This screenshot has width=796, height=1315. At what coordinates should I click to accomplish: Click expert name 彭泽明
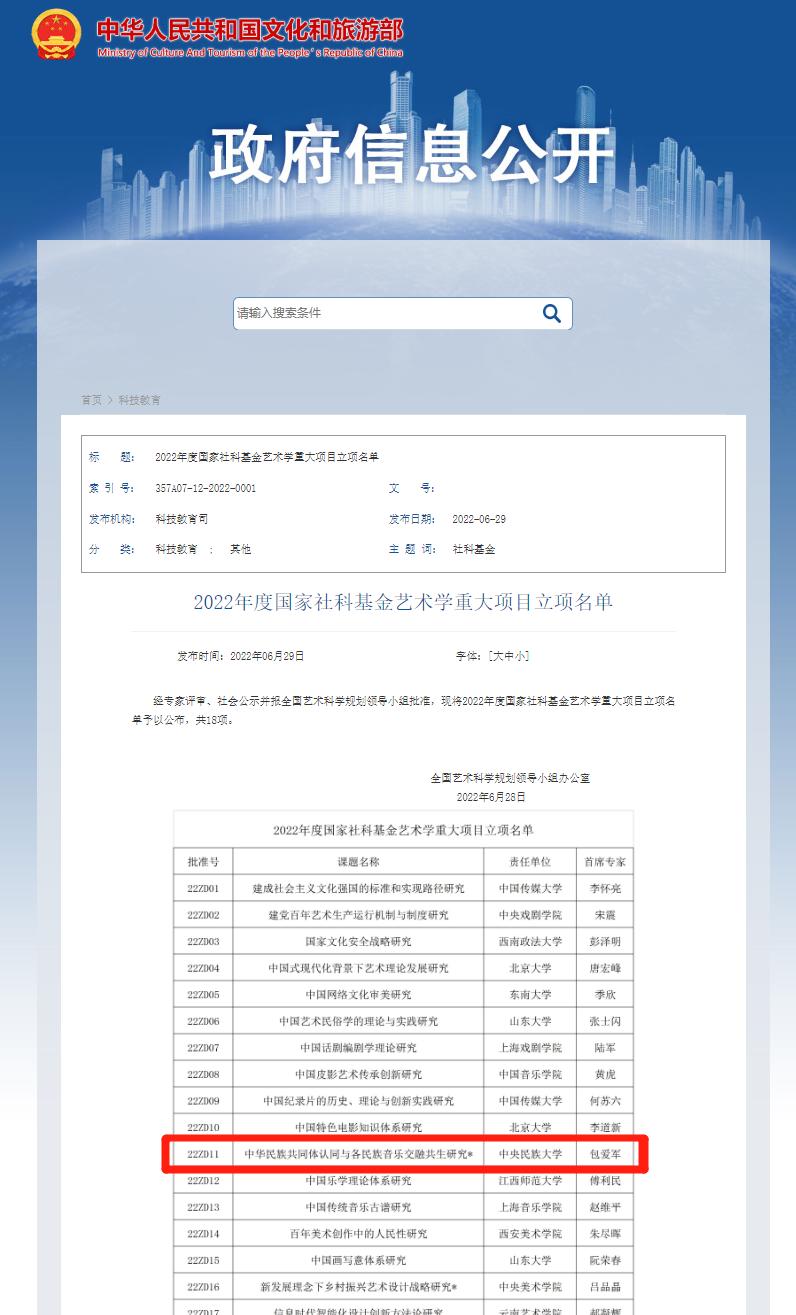tap(605, 941)
